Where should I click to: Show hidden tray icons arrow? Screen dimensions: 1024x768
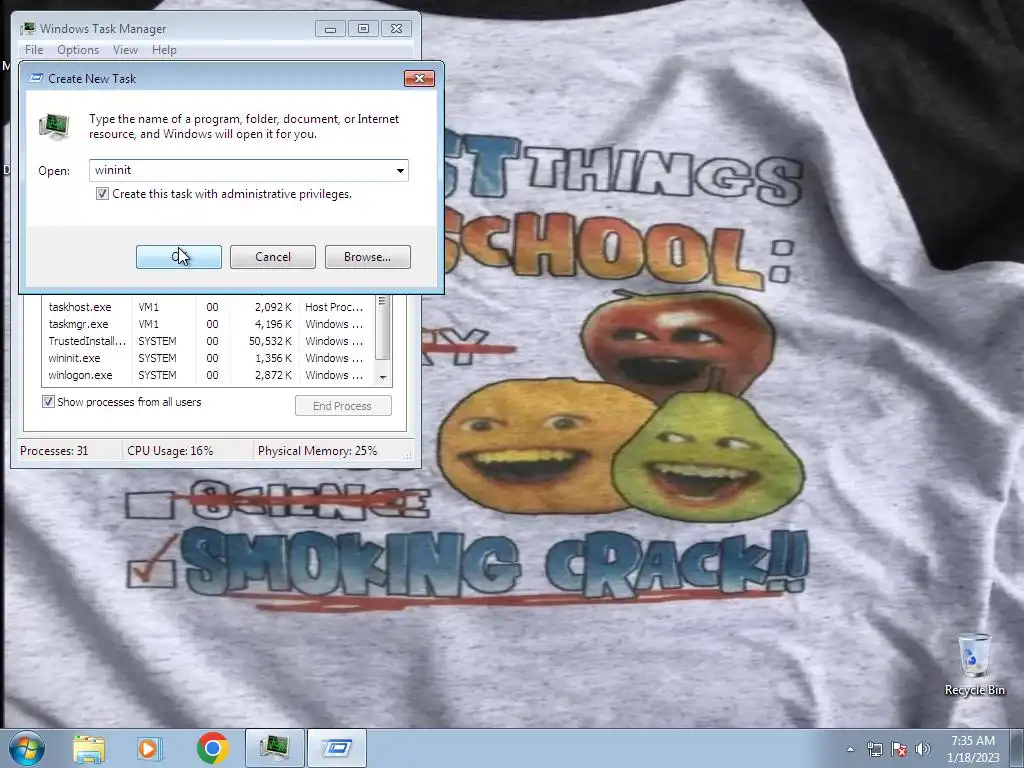[850, 749]
